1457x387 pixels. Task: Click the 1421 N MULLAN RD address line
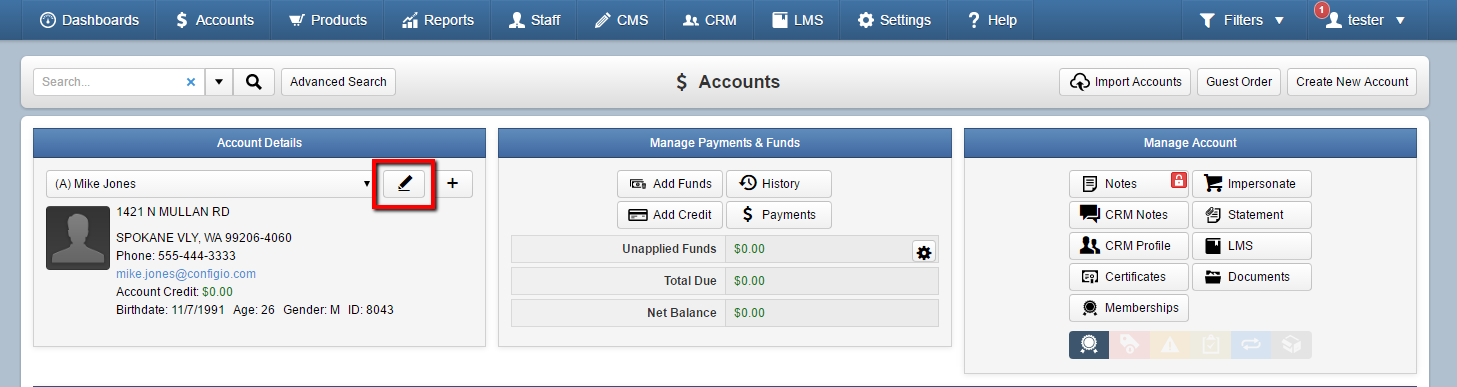click(x=173, y=212)
